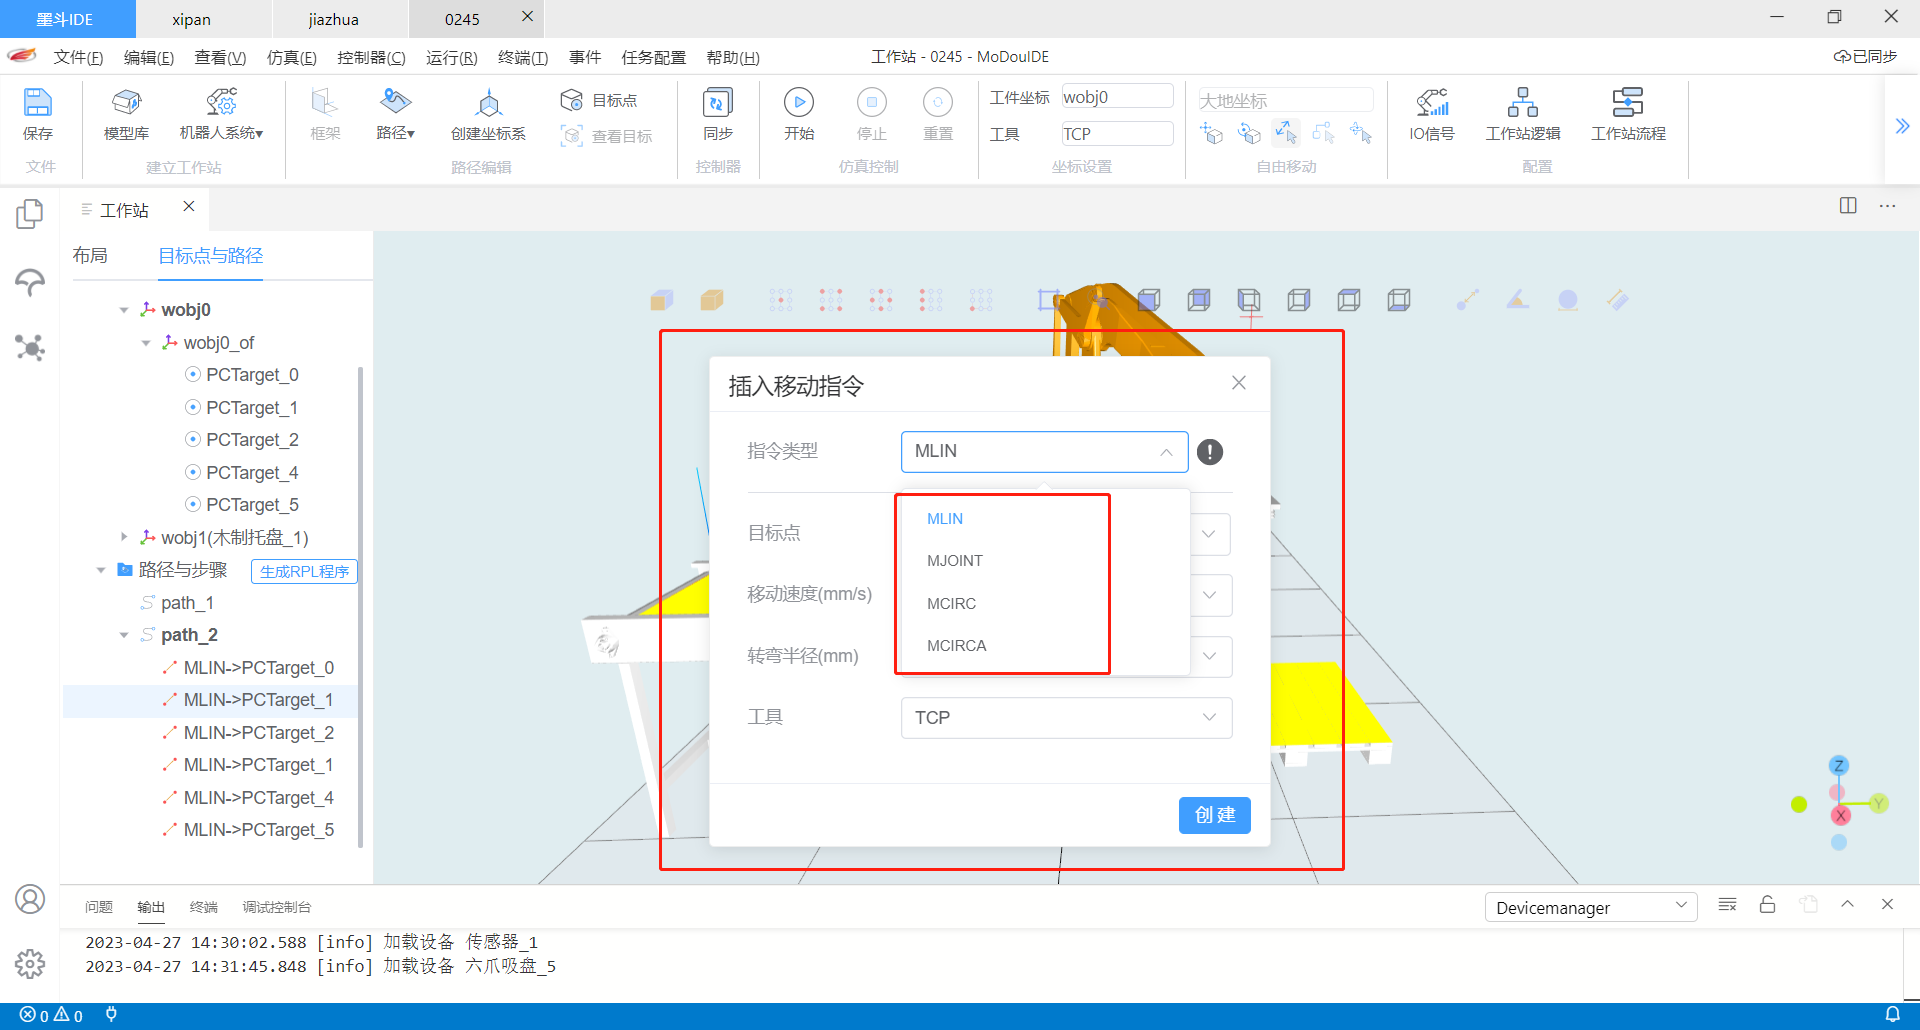Choose MCIRCA option in the dropdown list

tap(956, 646)
